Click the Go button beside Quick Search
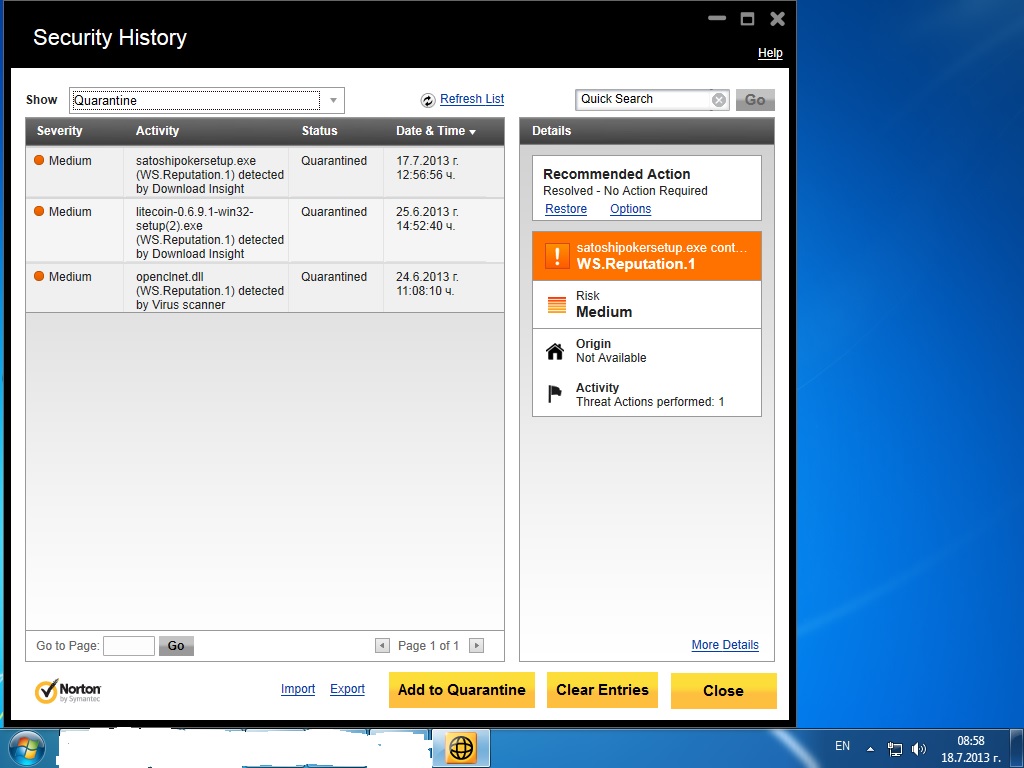This screenshot has width=1024, height=768. [755, 100]
